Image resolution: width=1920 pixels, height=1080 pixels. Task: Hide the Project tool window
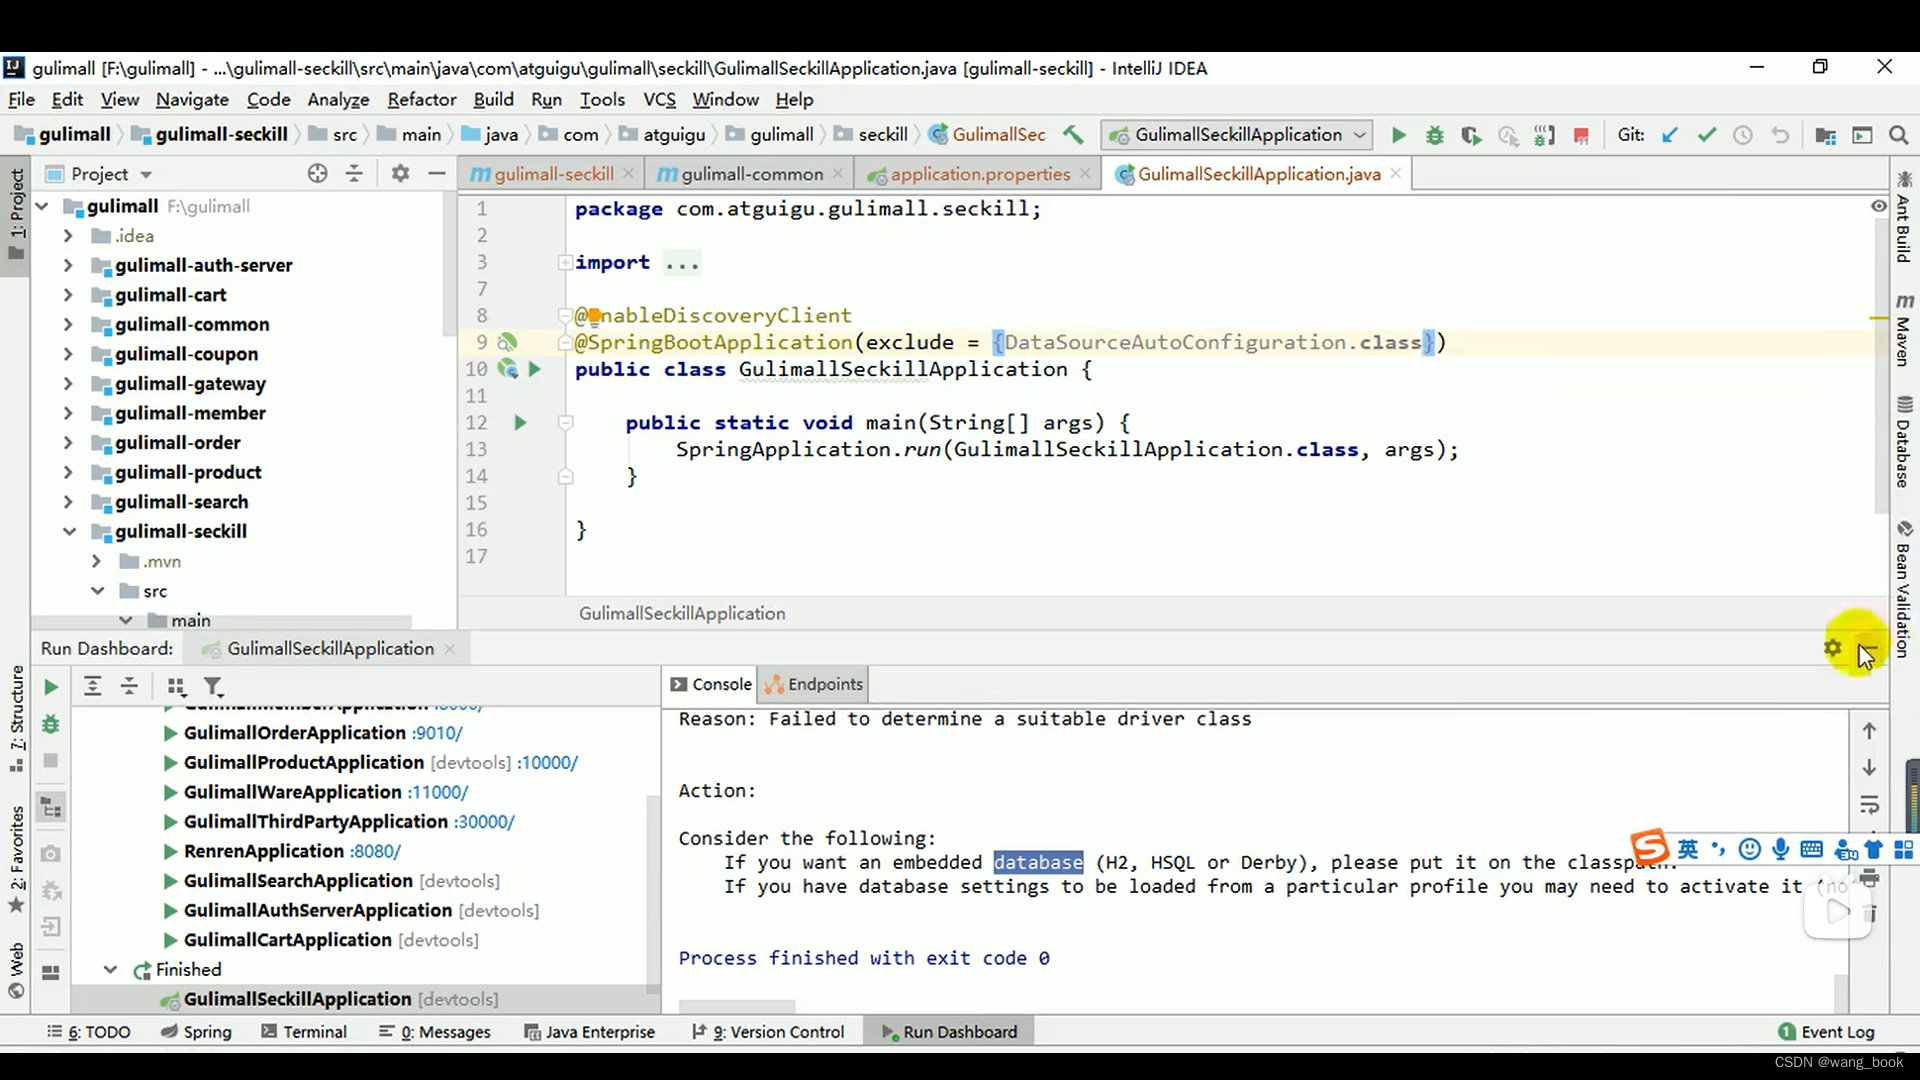click(x=437, y=173)
